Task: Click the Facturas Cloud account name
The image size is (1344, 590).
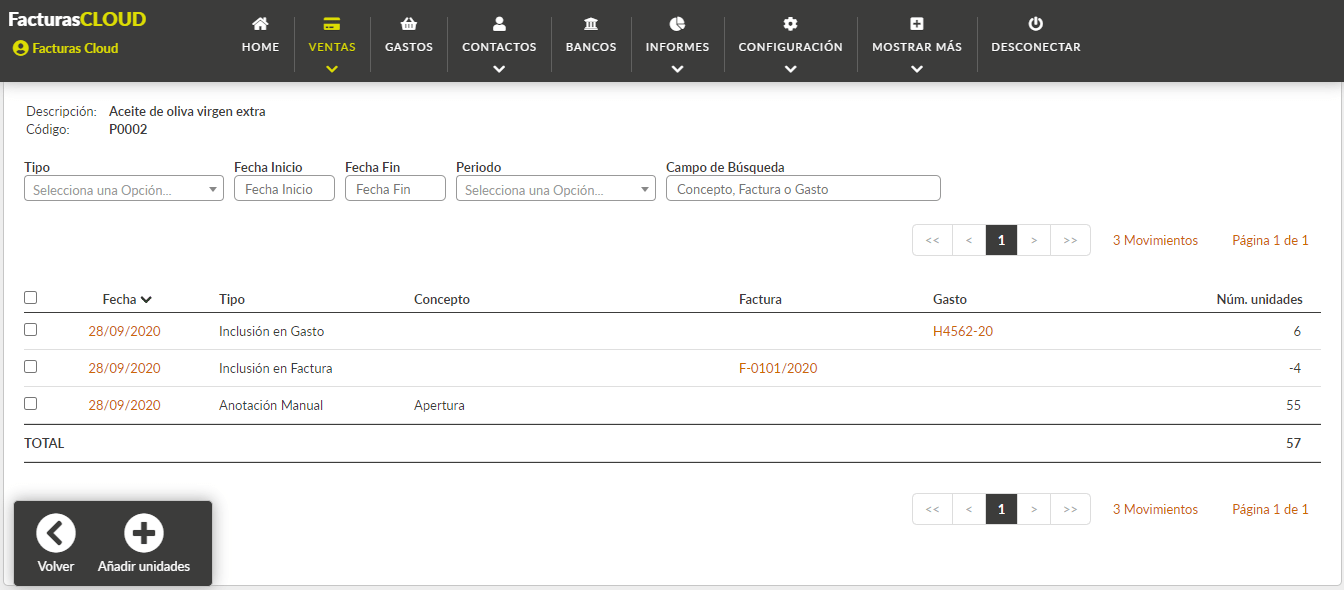Action: pyautogui.click(x=75, y=48)
